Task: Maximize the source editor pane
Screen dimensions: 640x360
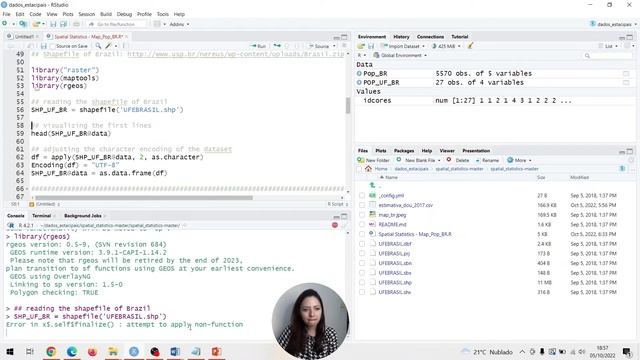Action: [344, 37]
